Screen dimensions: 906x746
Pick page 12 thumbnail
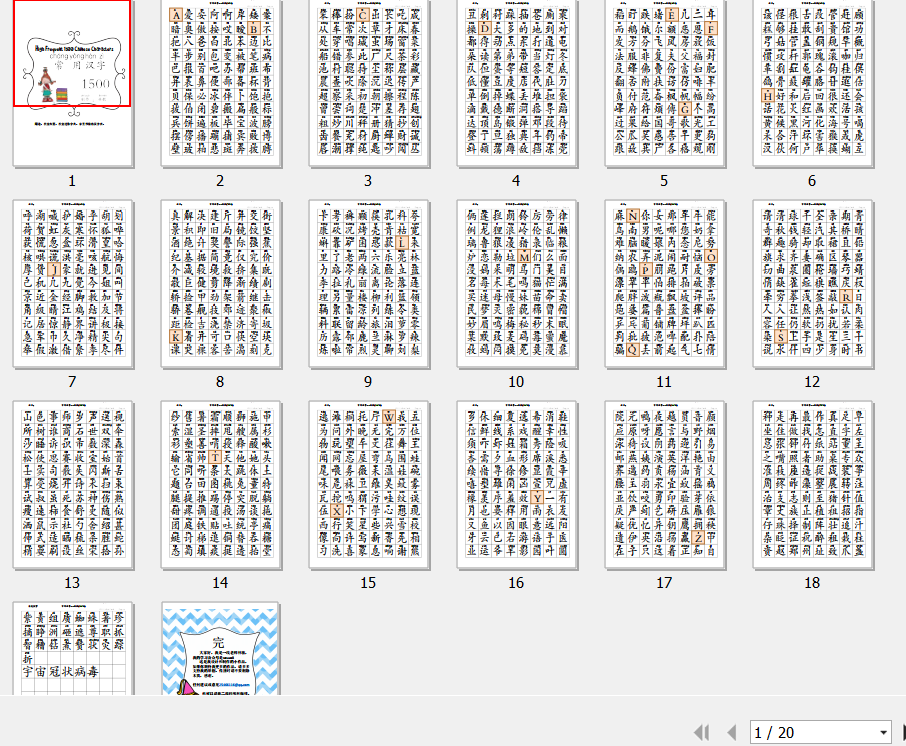coord(812,283)
